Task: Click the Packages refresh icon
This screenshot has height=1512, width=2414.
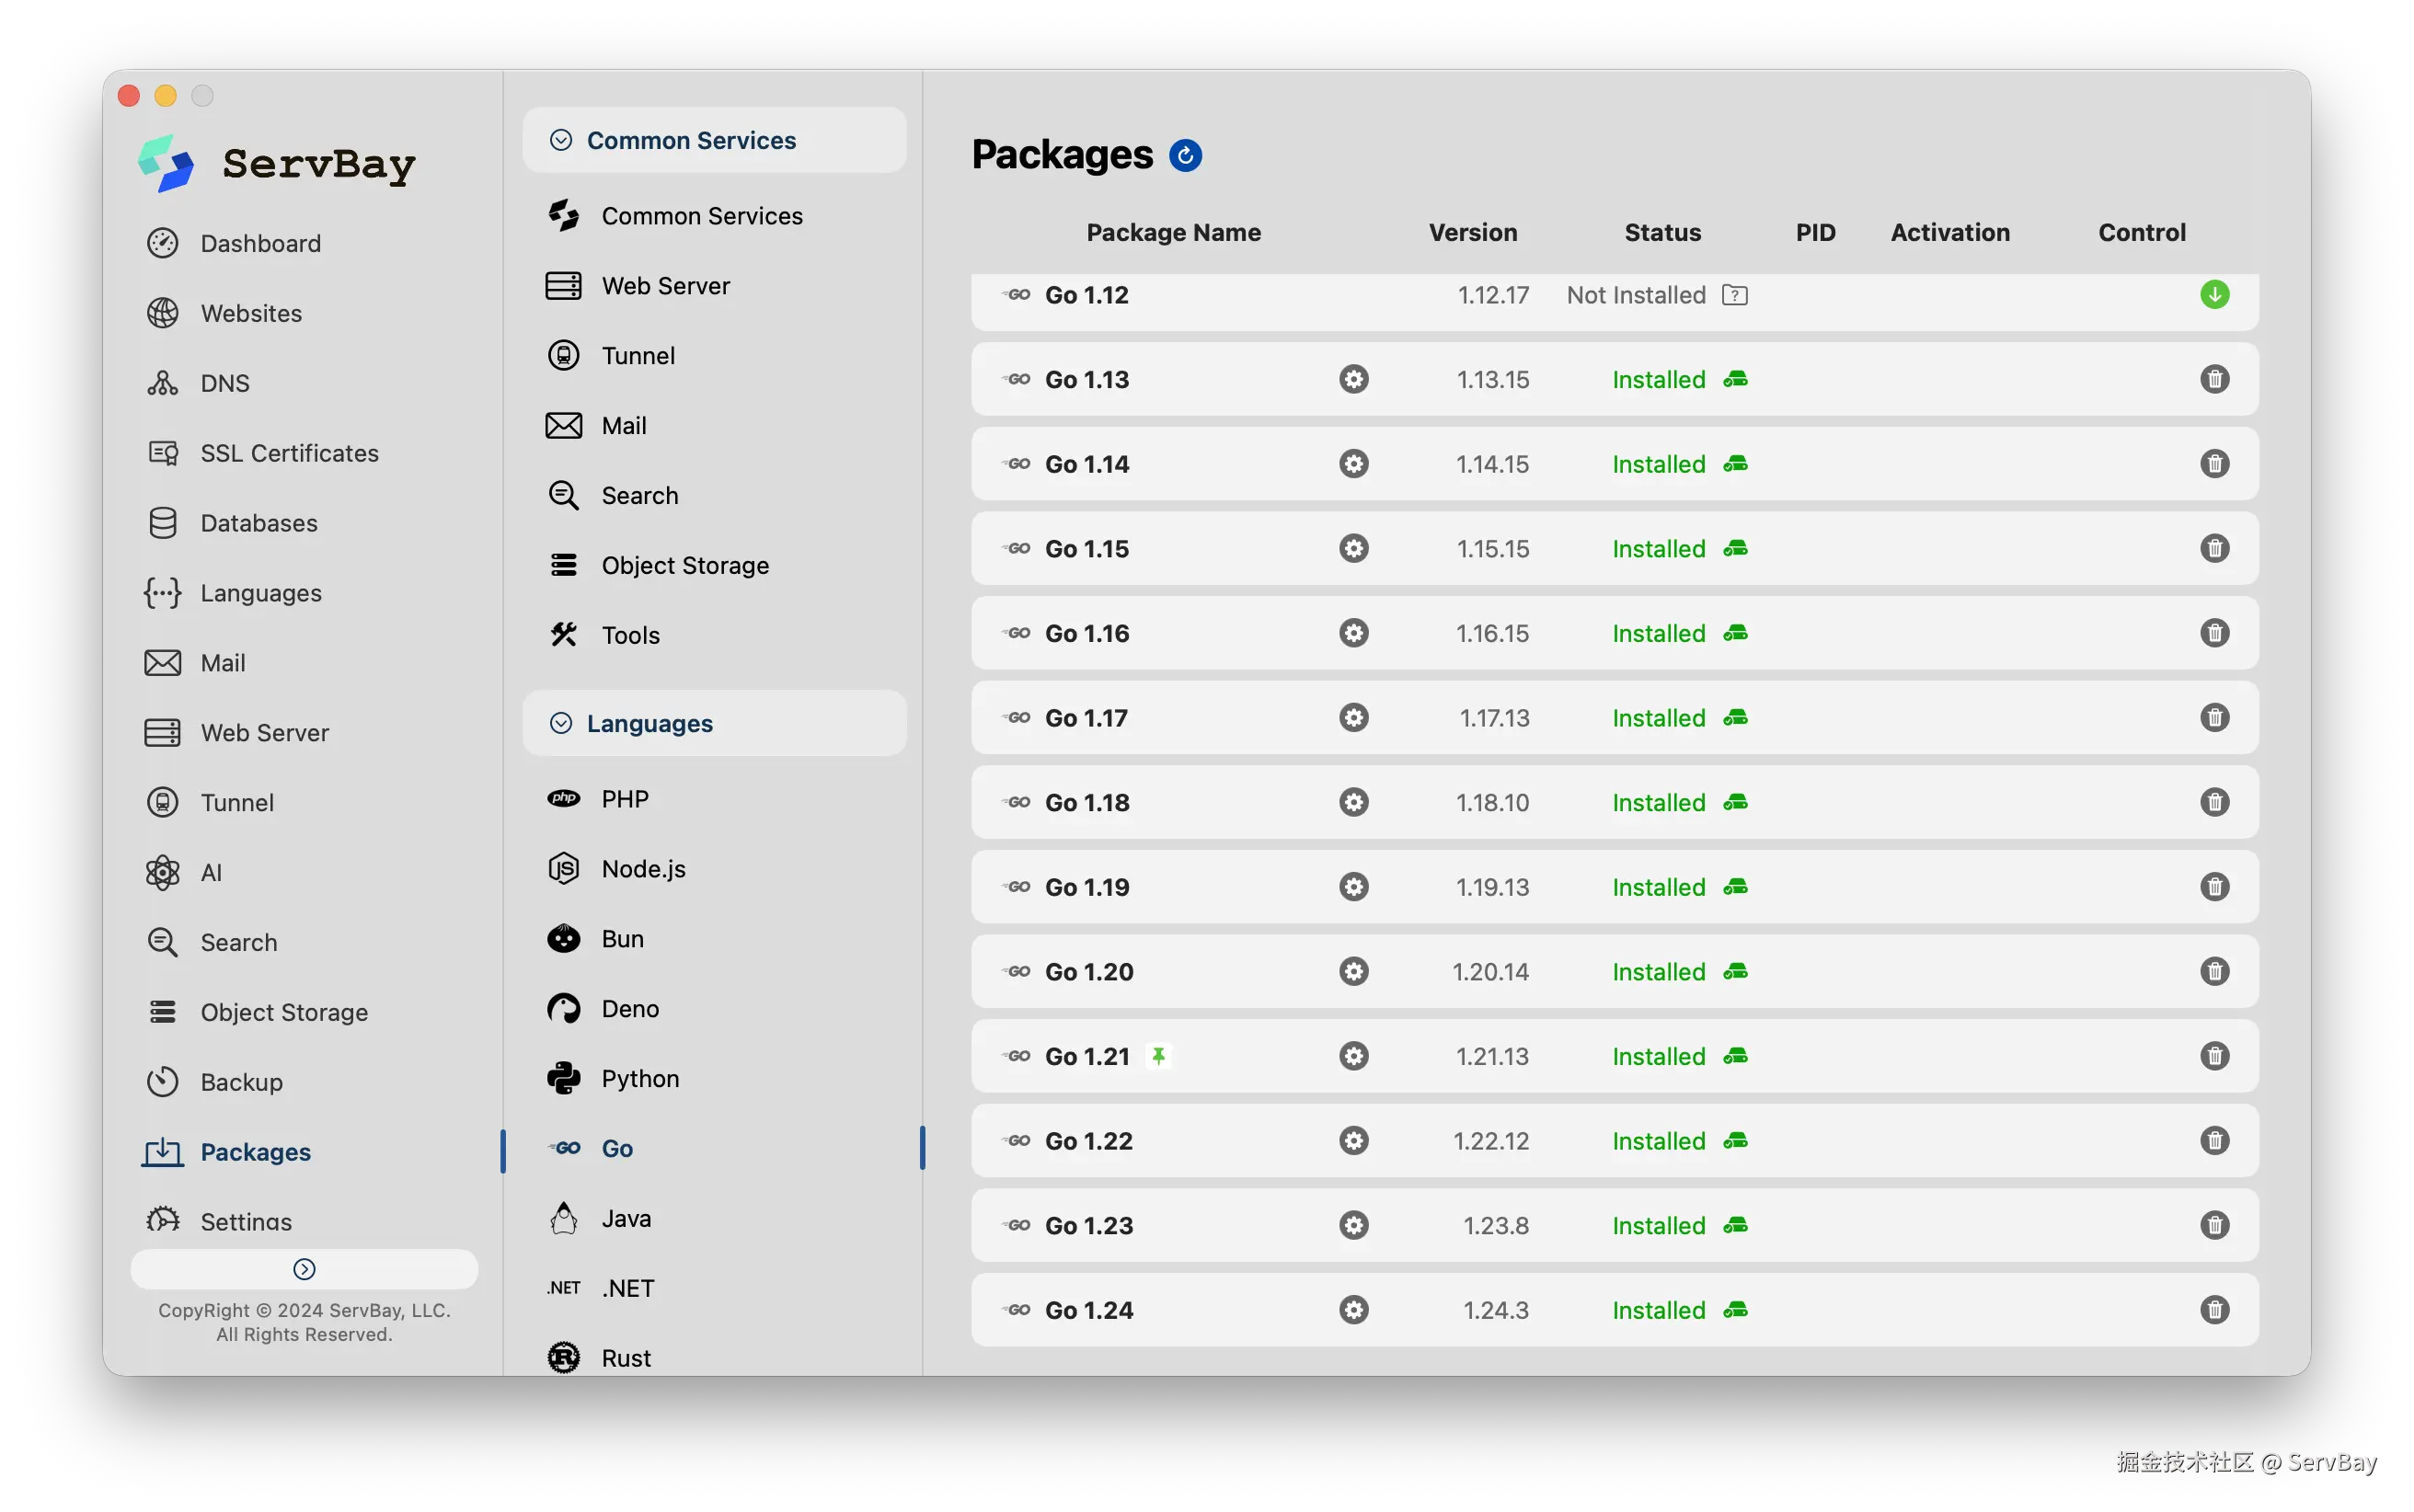Action: point(1185,156)
